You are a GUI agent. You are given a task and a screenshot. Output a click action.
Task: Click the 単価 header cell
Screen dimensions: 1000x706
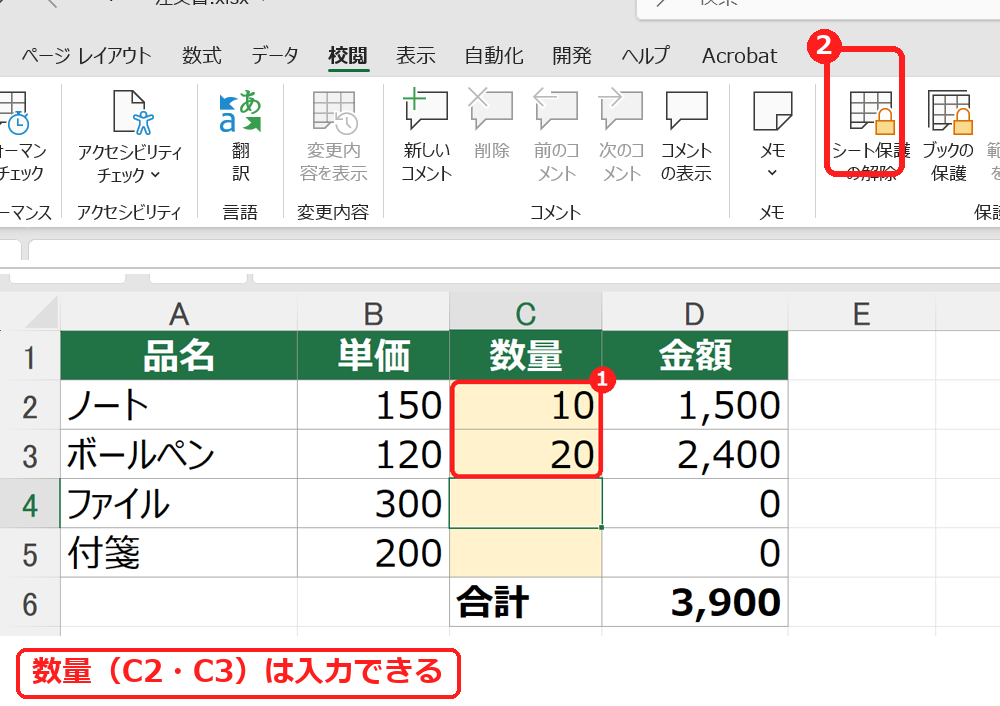373,355
